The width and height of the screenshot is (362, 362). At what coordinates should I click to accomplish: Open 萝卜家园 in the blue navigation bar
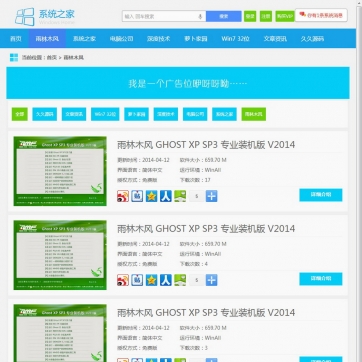(196, 39)
